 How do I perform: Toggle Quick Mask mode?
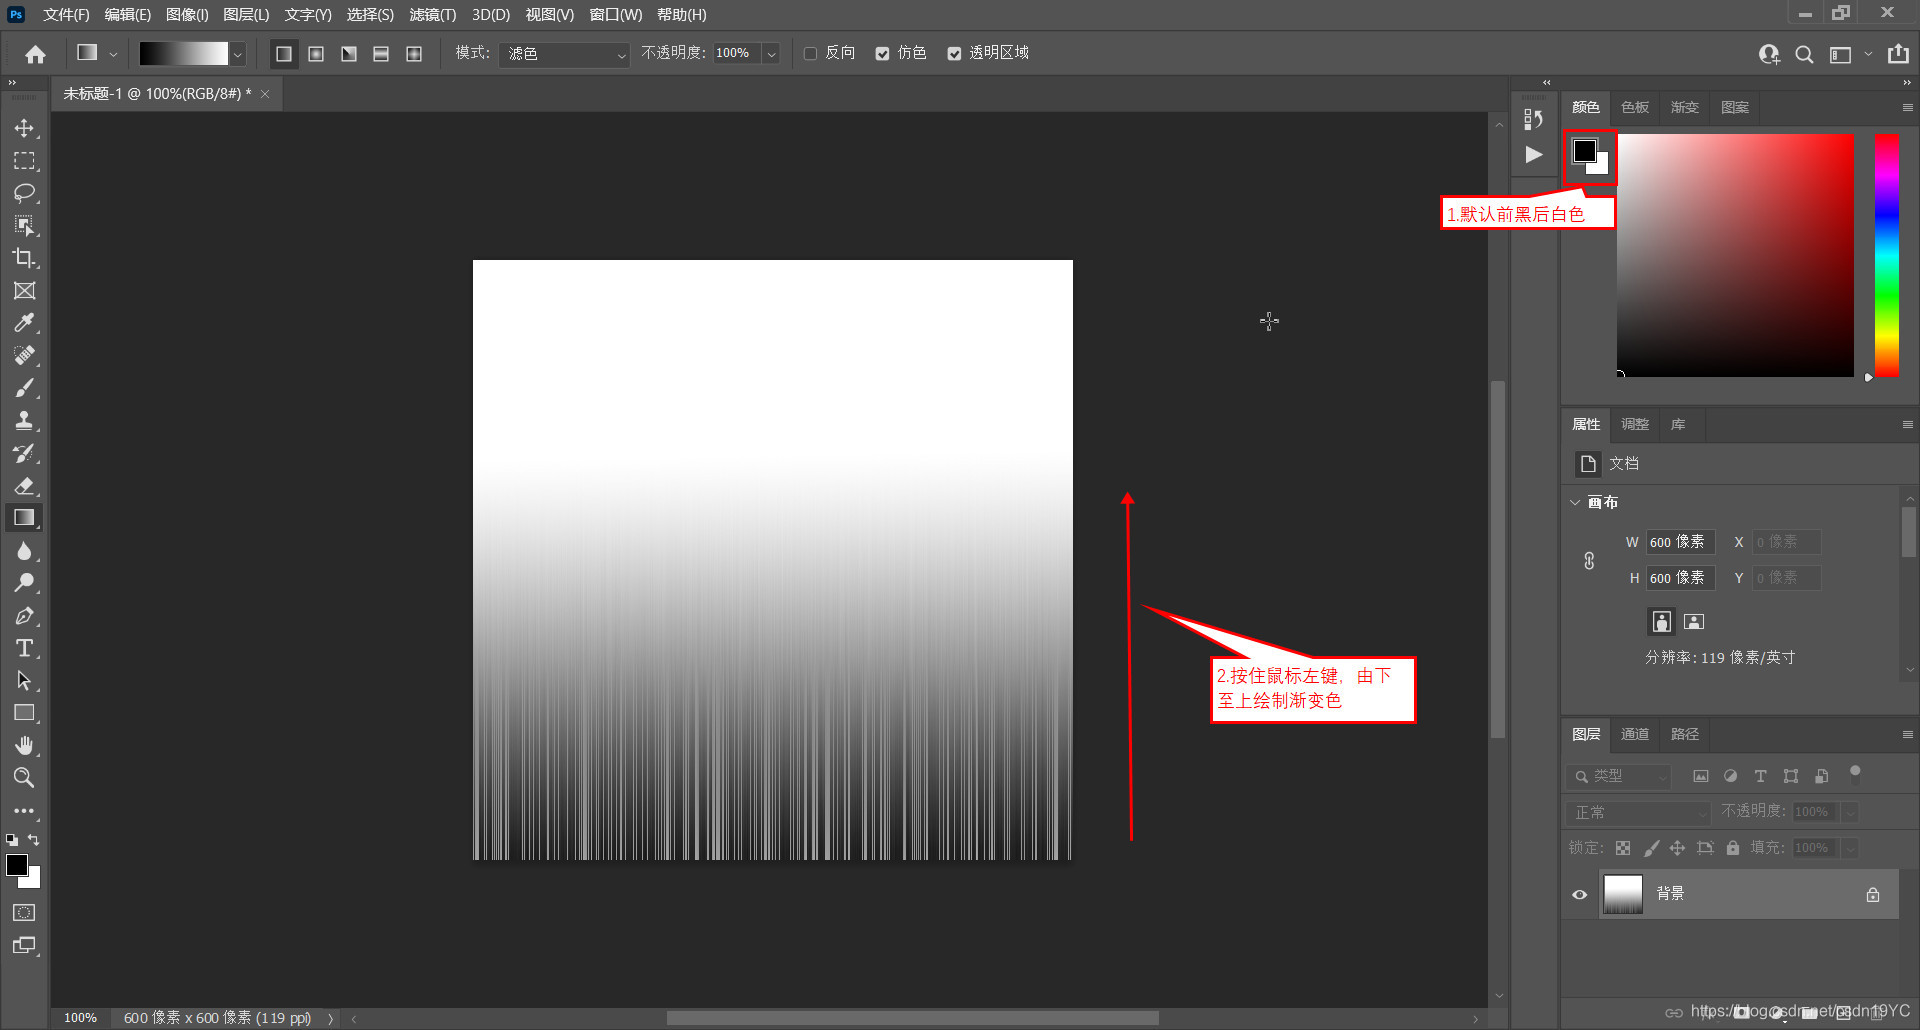pyautogui.click(x=24, y=913)
